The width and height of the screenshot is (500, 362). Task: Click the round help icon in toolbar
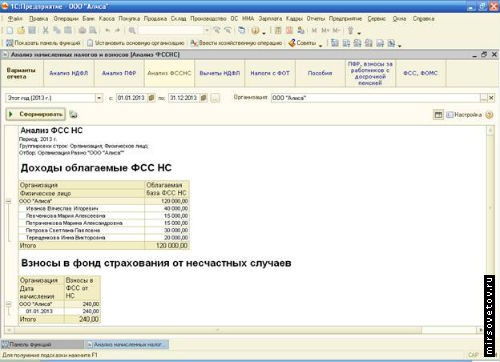point(255,30)
